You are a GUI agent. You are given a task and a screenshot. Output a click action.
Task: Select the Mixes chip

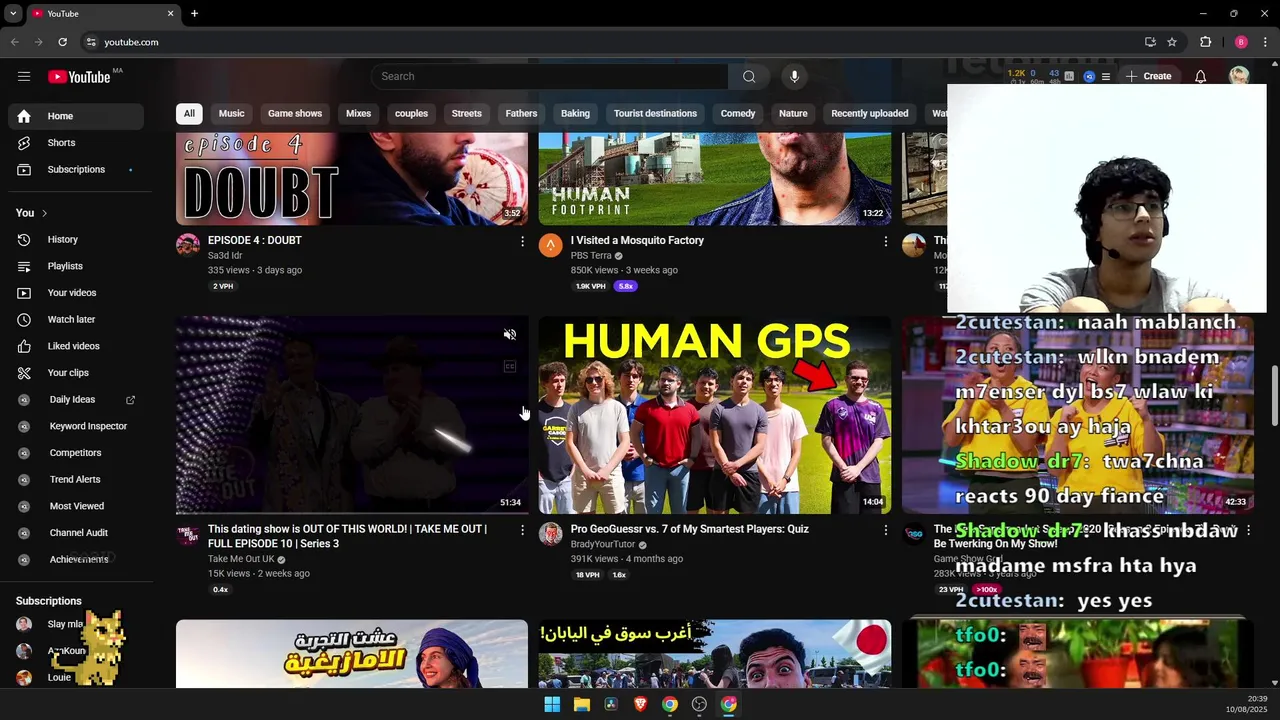coord(359,113)
